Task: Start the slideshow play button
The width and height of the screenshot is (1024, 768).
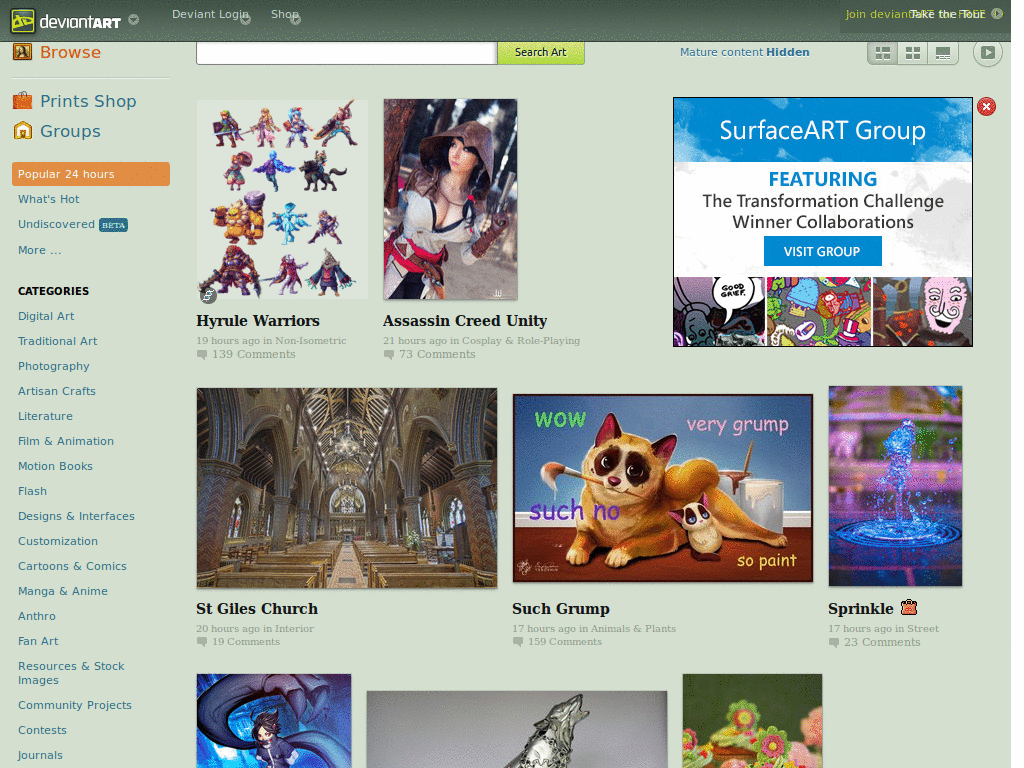Action: tap(987, 52)
